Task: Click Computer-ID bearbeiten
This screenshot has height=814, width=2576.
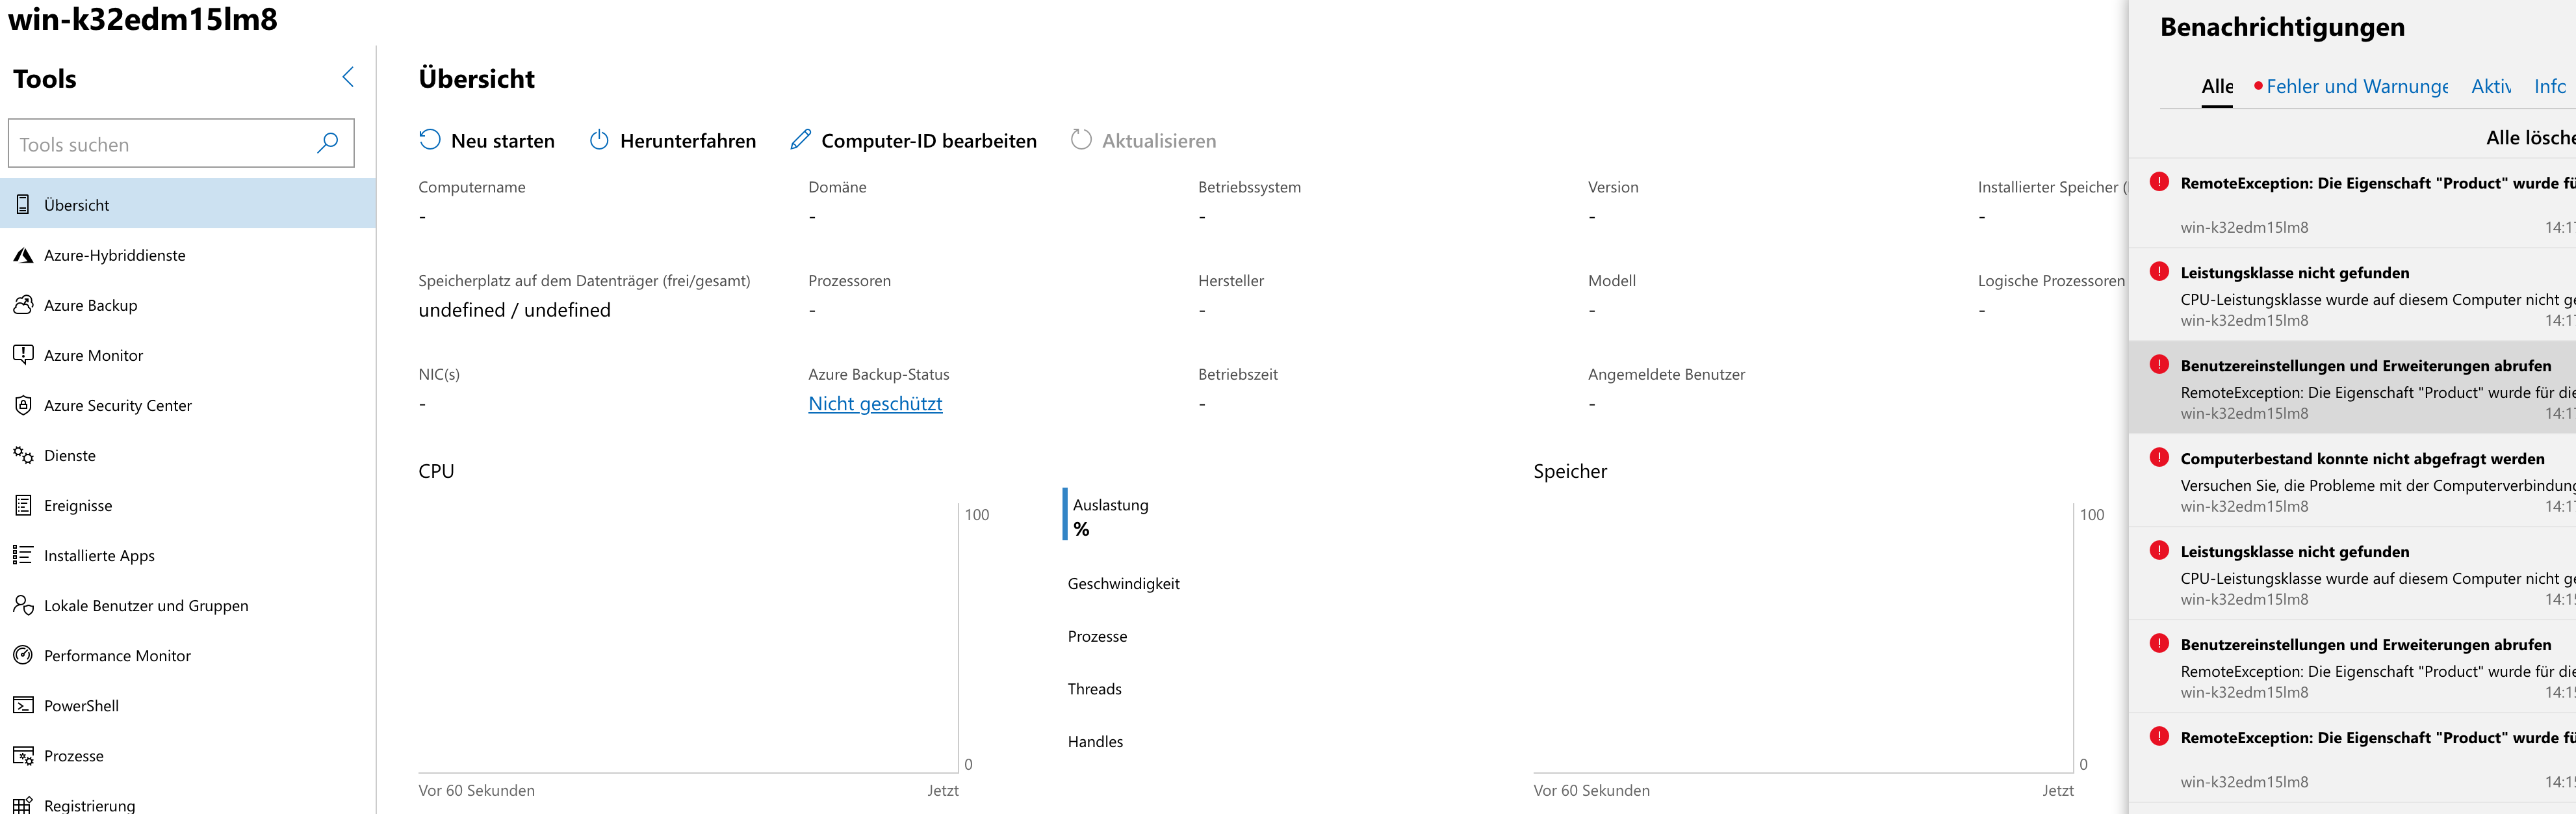Action: [913, 140]
